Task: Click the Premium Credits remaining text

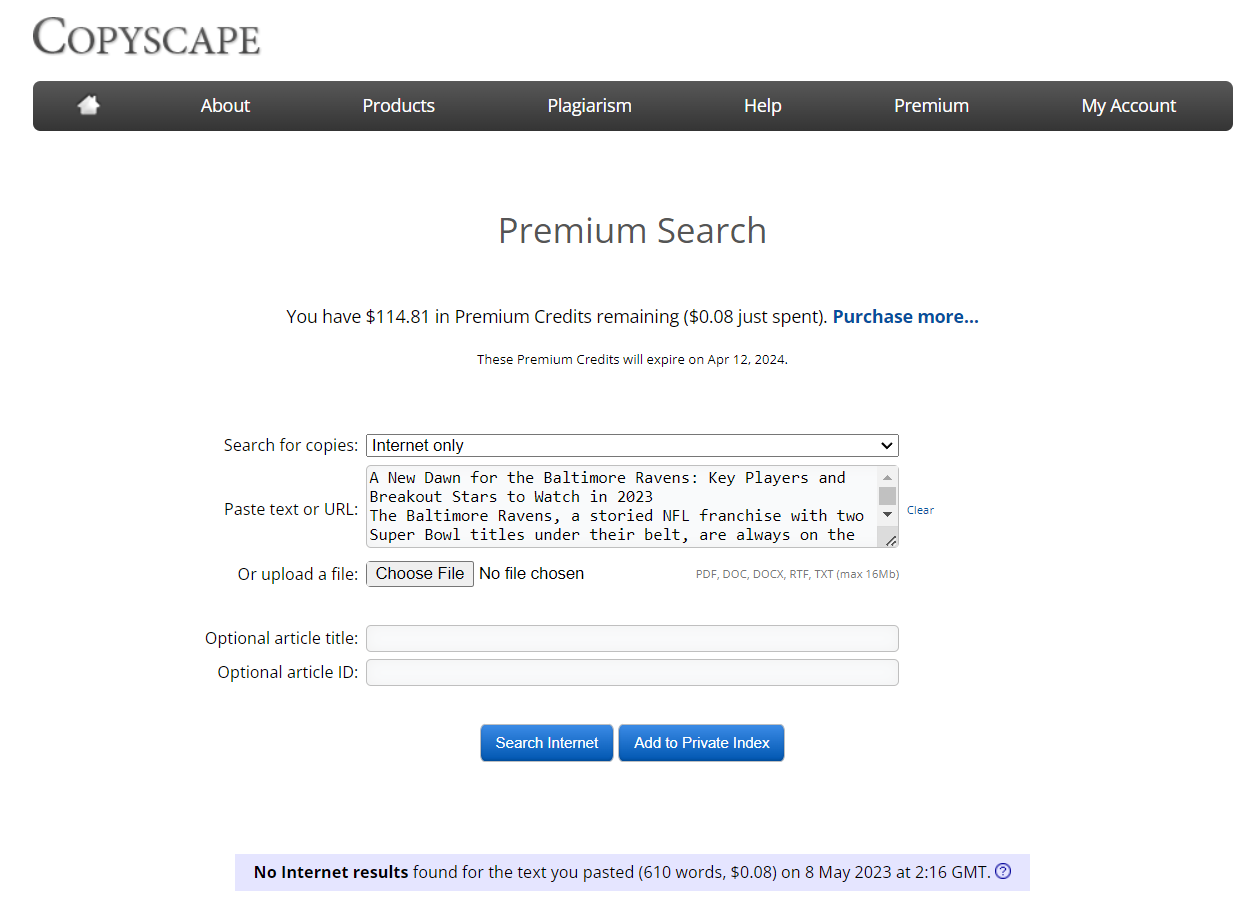Action: coord(556,316)
